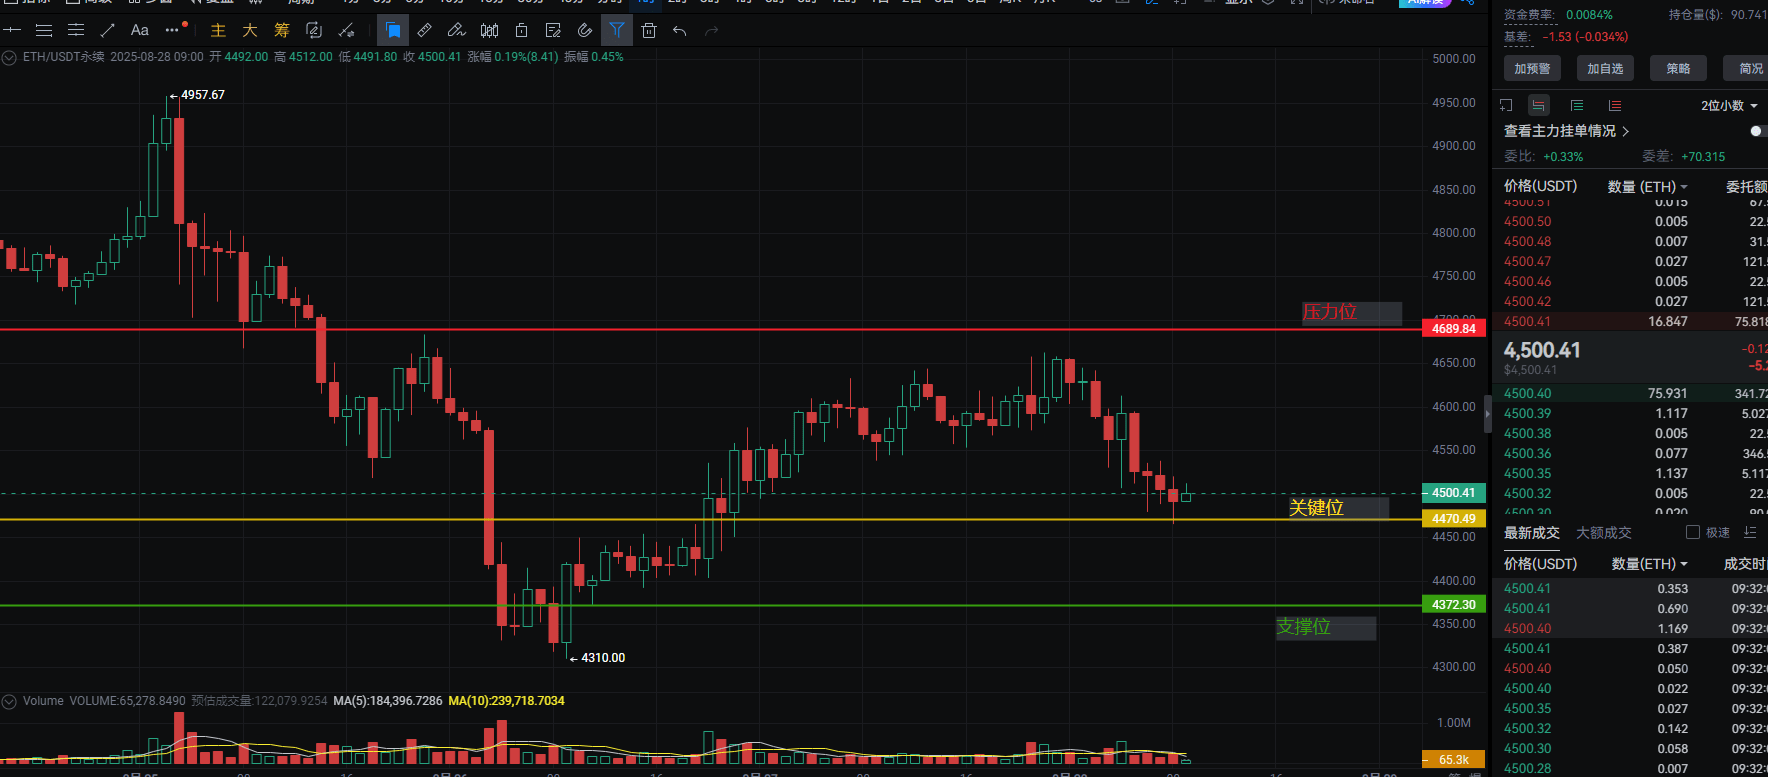Select the green 支撑位 support line label
Screen dimensions: 1768x777
(1325, 628)
